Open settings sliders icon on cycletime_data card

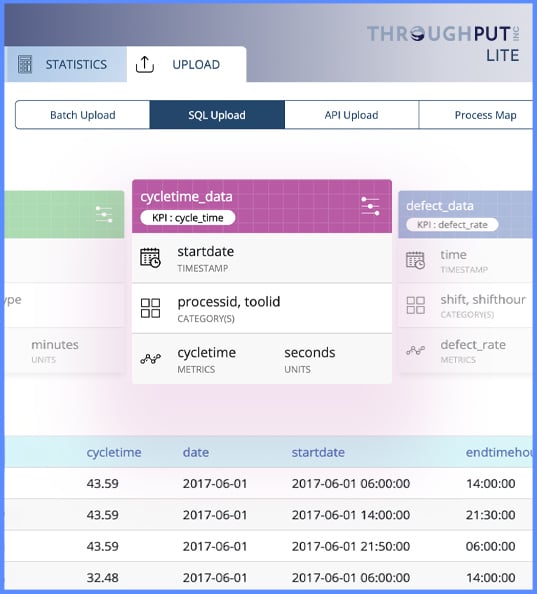click(x=370, y=206)
